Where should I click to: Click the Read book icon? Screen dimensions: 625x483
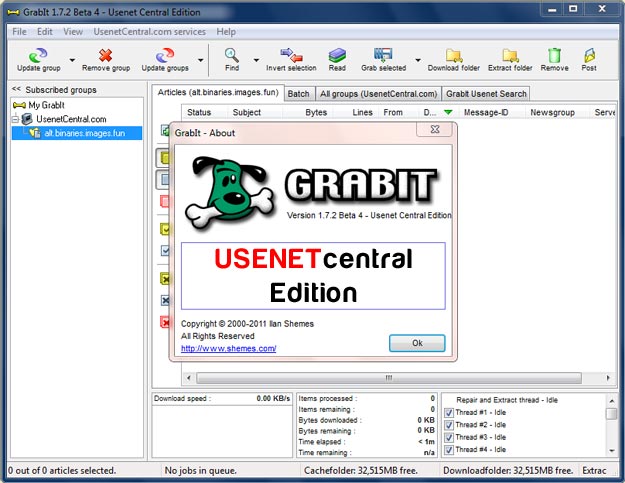coord(337,55)
